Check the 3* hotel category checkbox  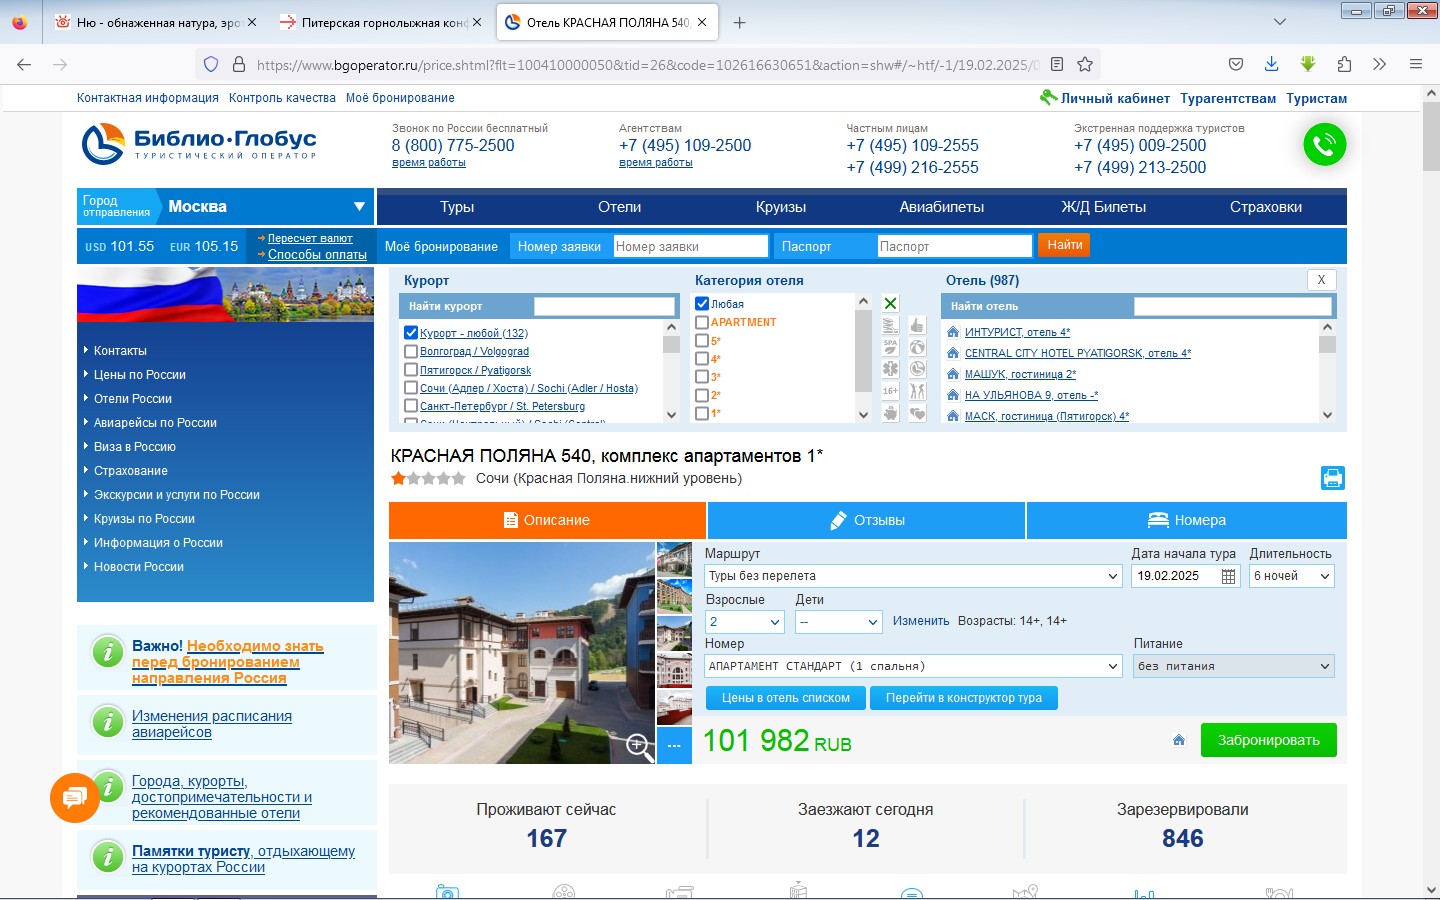[702, 377]
